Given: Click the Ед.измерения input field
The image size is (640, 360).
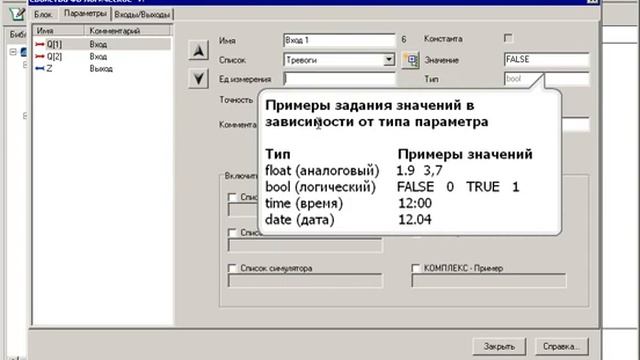Looking at the screenshot, I should click(x=339, y=79).
